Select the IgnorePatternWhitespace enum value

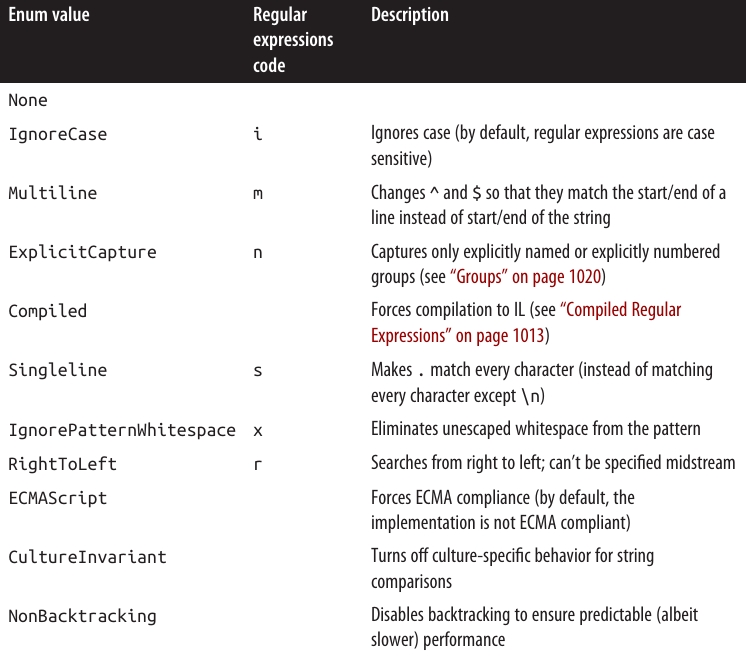[x=122, y=430]
